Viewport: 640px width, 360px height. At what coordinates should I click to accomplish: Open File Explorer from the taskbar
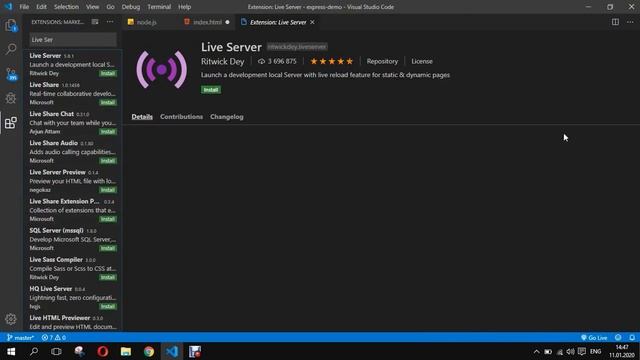coord(126,351)
